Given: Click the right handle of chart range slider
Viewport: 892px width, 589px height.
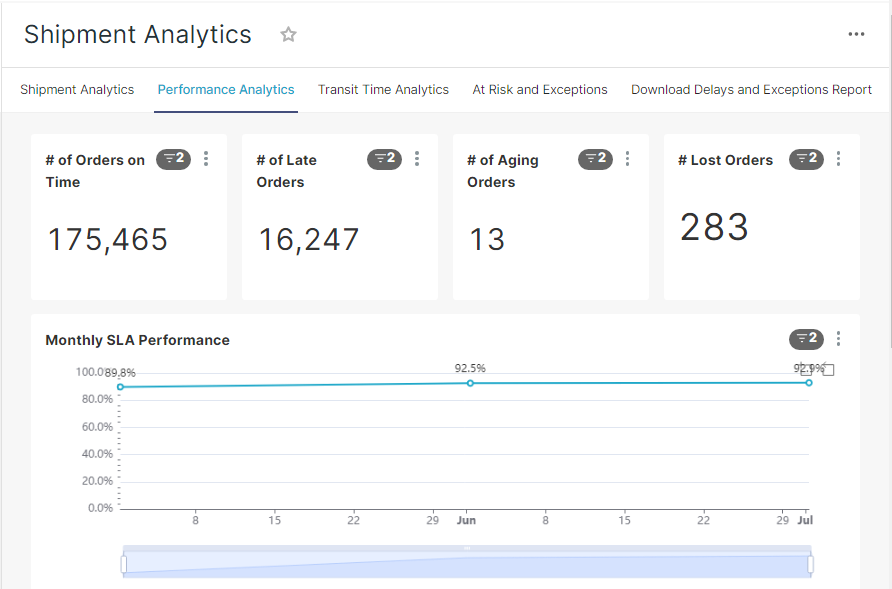Looking at the screenshot, I should click(x=811, y=565).
